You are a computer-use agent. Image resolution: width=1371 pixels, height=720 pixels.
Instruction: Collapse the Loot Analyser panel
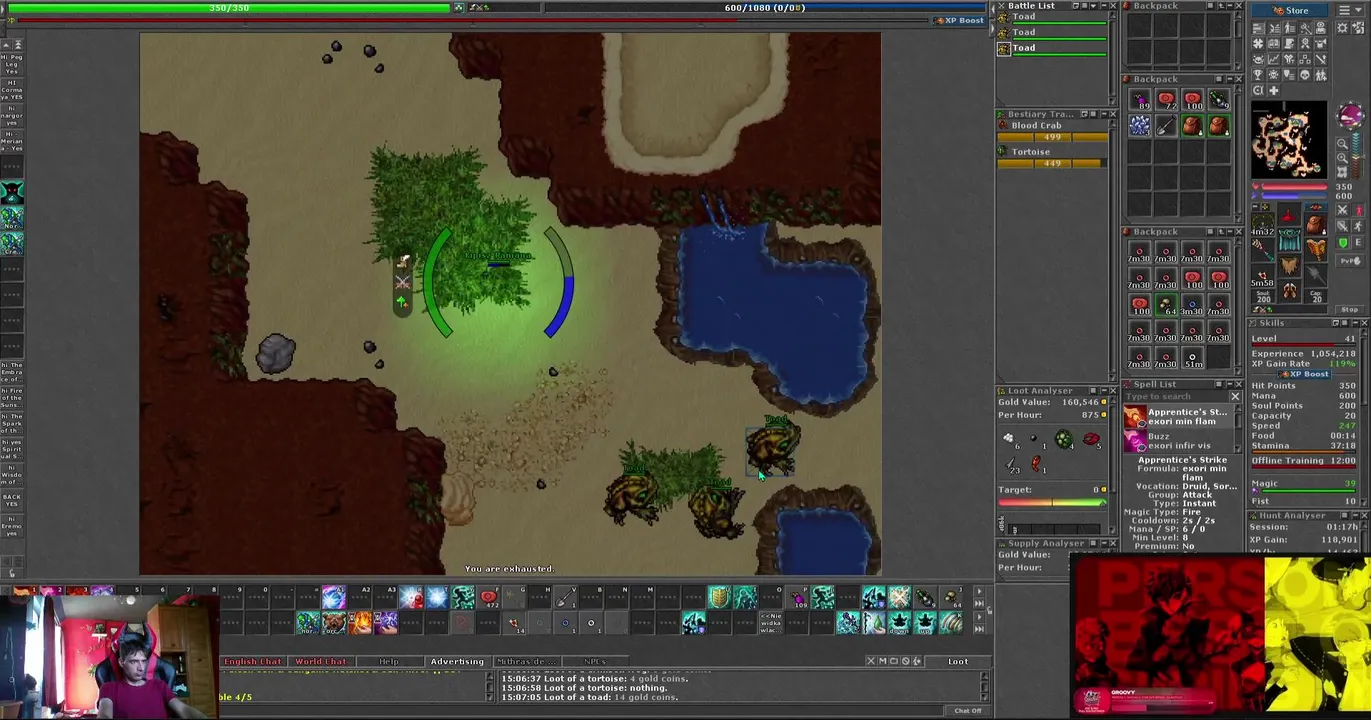tap(1102, 391)
